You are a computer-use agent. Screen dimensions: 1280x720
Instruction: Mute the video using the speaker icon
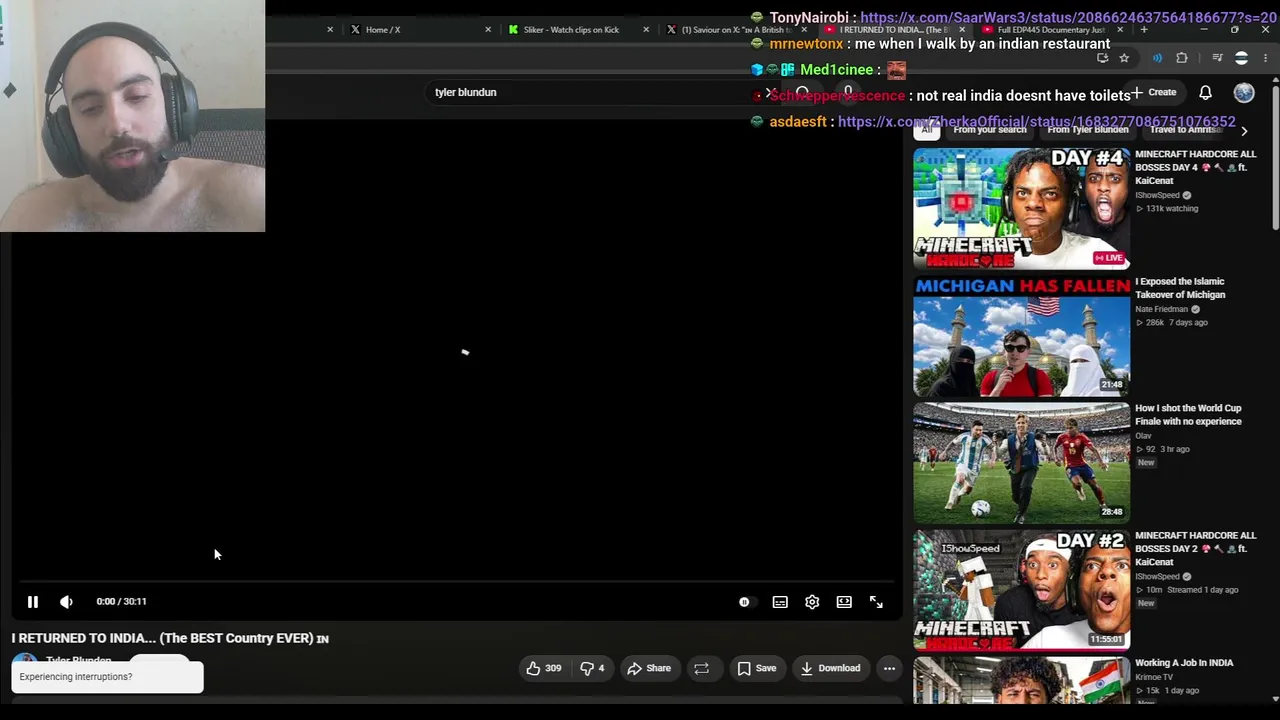click(x=66, y=602)
